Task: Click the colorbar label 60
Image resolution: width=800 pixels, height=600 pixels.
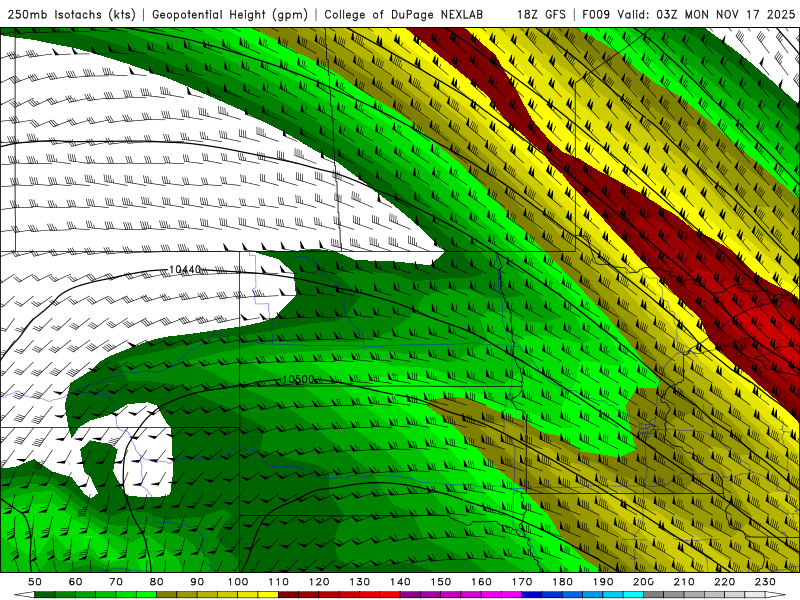Action: 76,582
